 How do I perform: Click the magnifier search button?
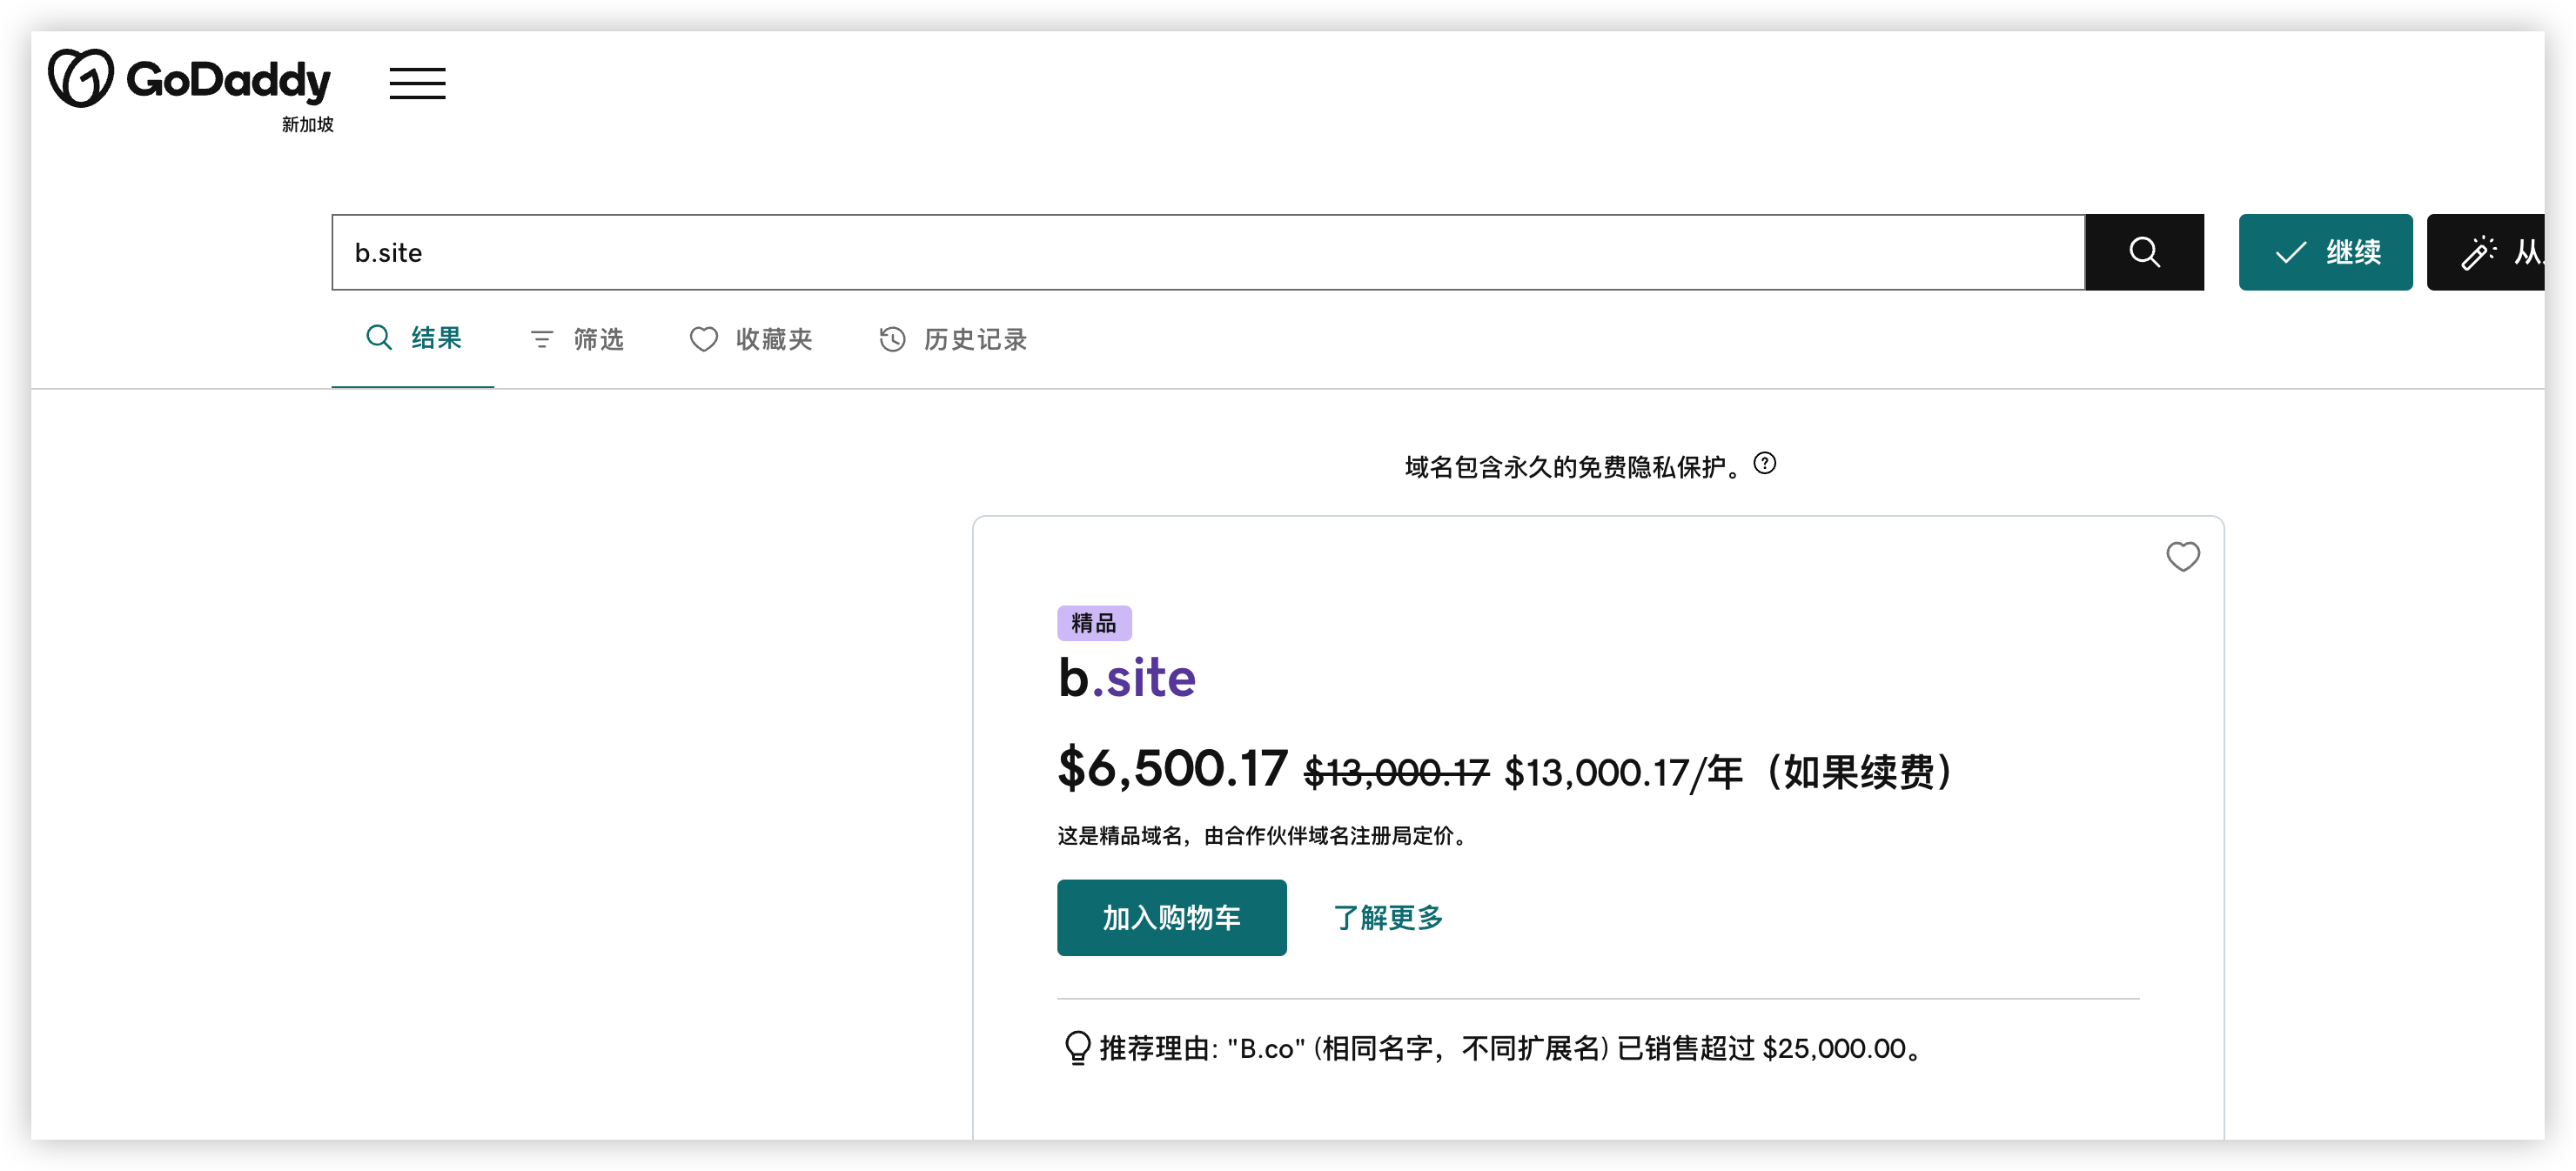point(2143,252)
